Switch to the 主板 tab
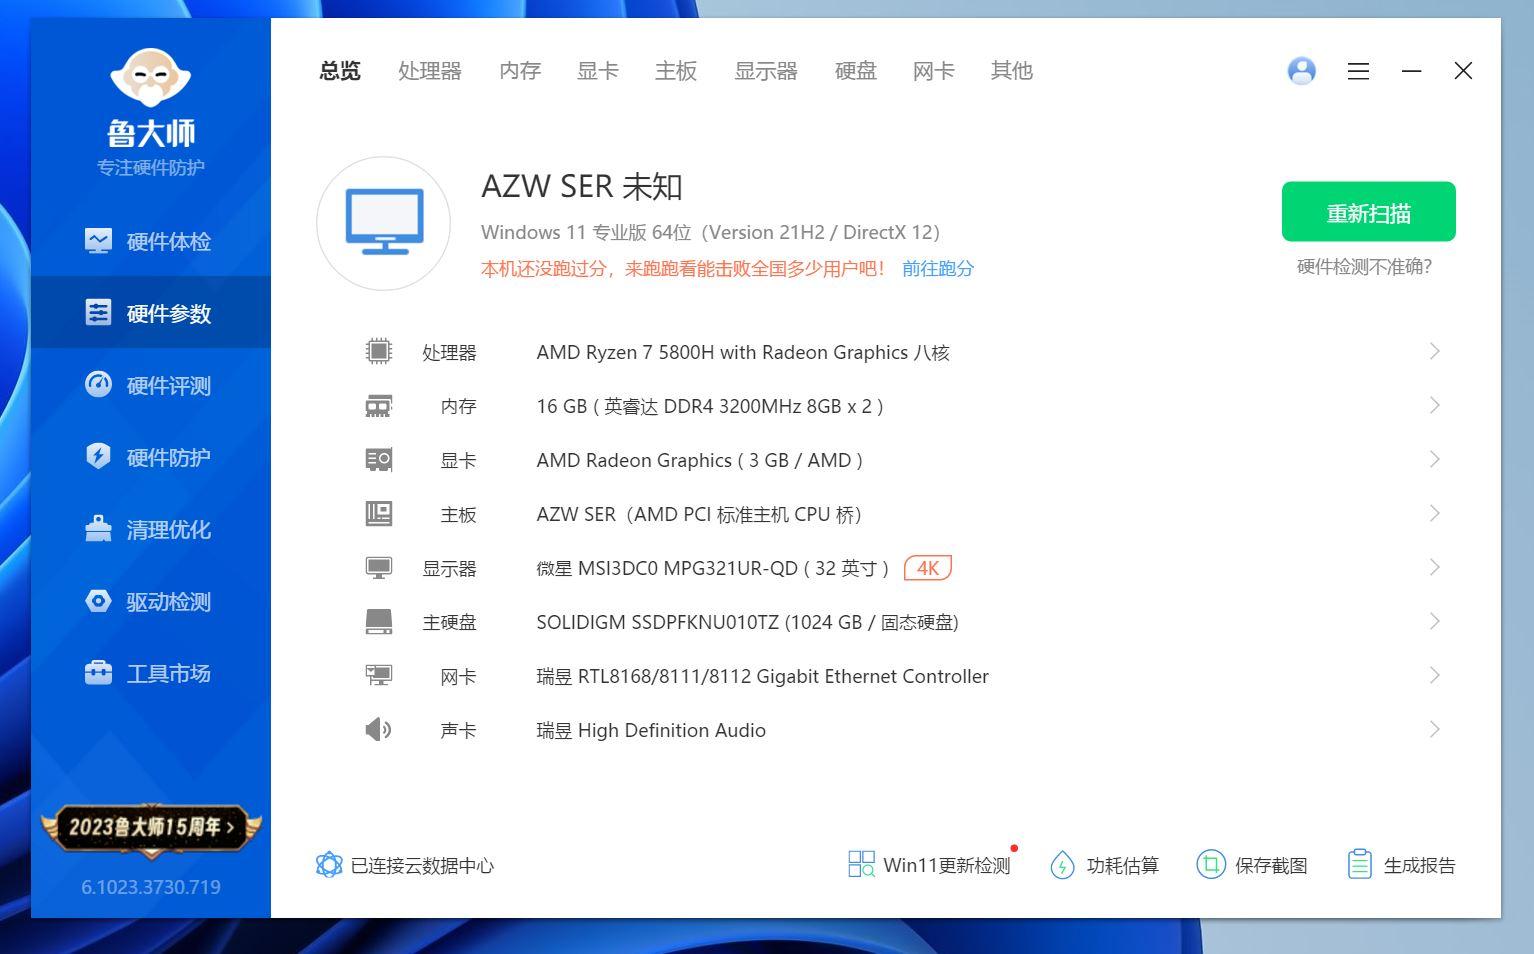 pos(676,71)
